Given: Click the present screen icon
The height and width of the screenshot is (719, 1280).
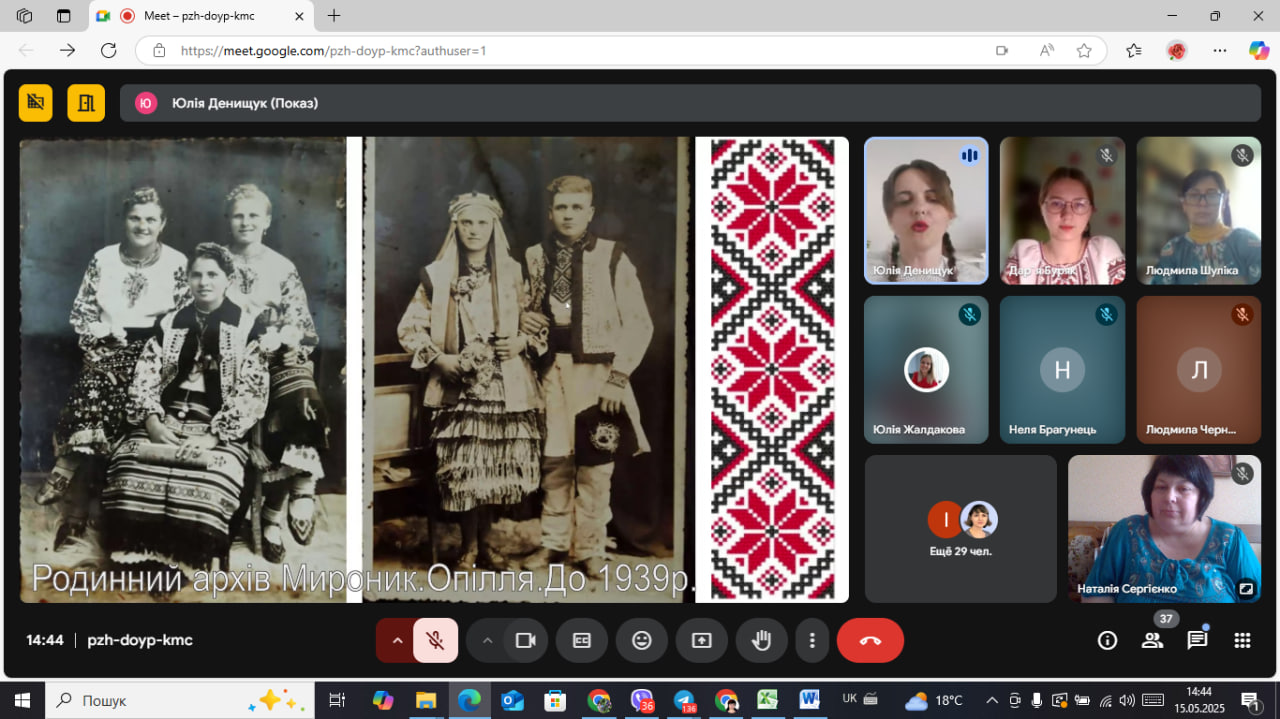Looking at the screenshot, I should coord(702,641).
